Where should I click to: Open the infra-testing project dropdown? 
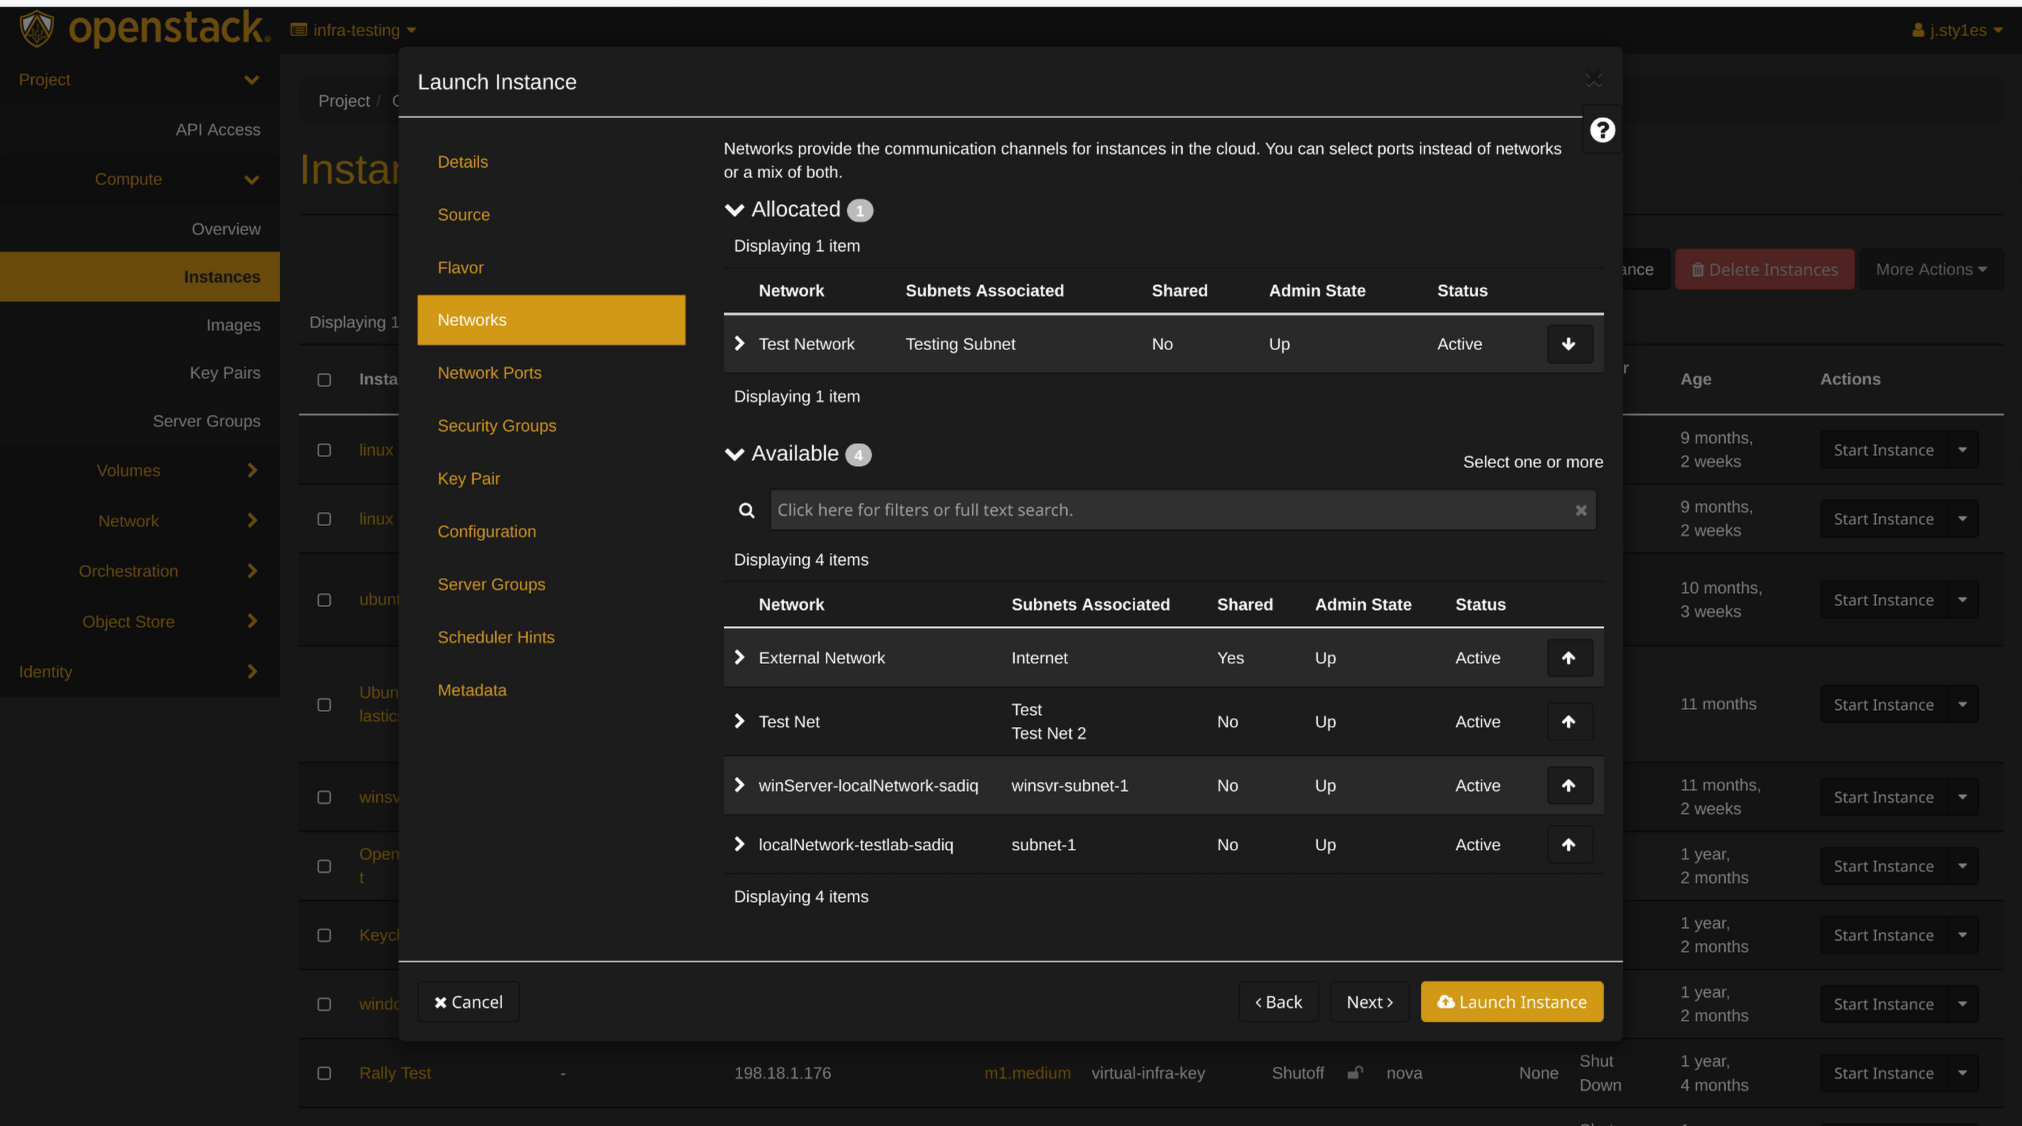[x=353, y=30]
